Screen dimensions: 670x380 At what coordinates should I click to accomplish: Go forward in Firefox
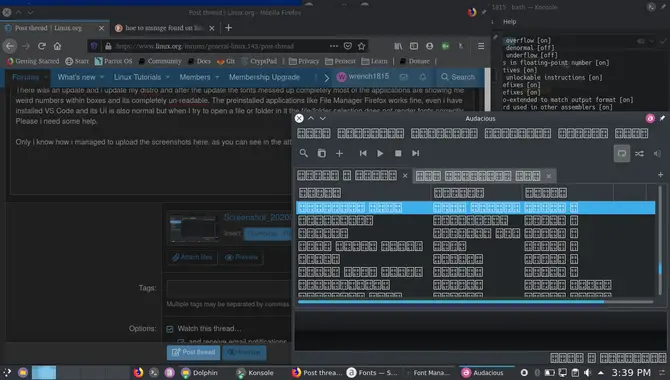coord(26,46)
